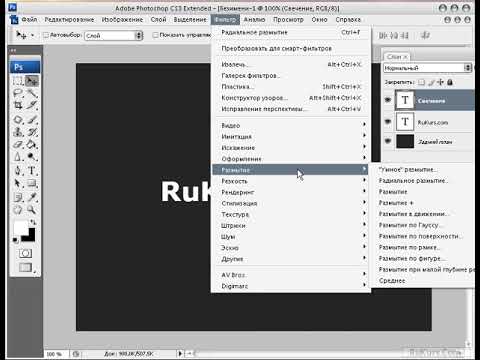This screenshot has height=360, width=480.
Task: Expand the Стилизация submenu
Action: coord(290,203)
